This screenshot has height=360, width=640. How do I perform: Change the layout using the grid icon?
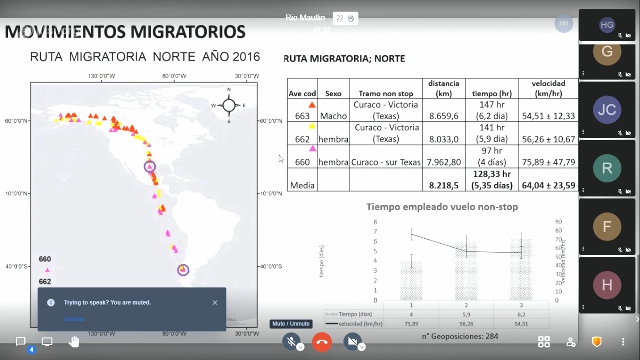coord(544,341)
